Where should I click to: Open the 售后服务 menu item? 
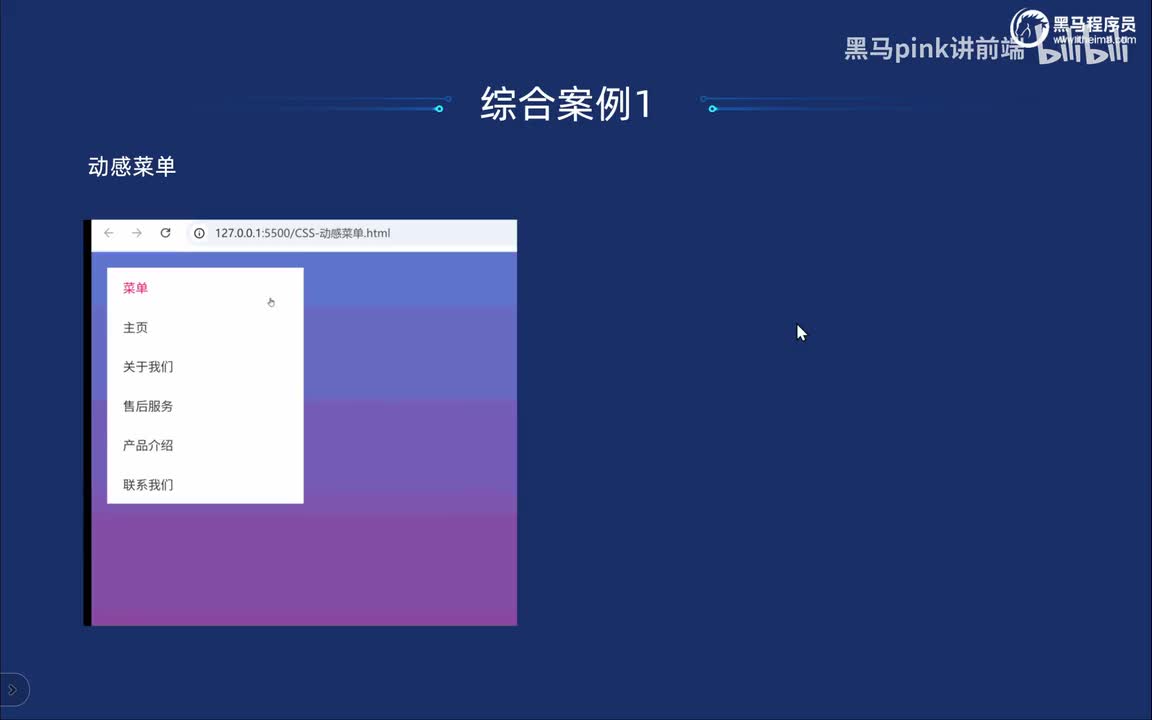click(148, 406)
